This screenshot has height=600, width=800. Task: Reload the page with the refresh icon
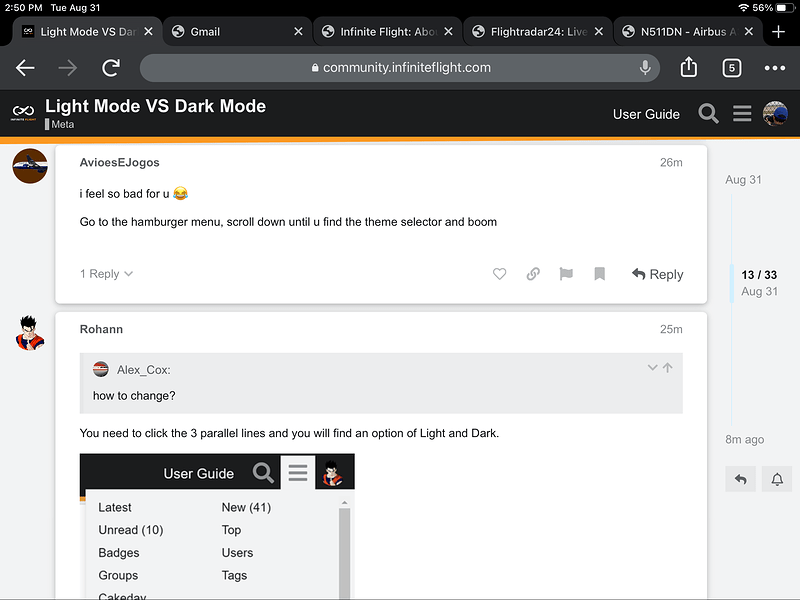click(111, 67)
